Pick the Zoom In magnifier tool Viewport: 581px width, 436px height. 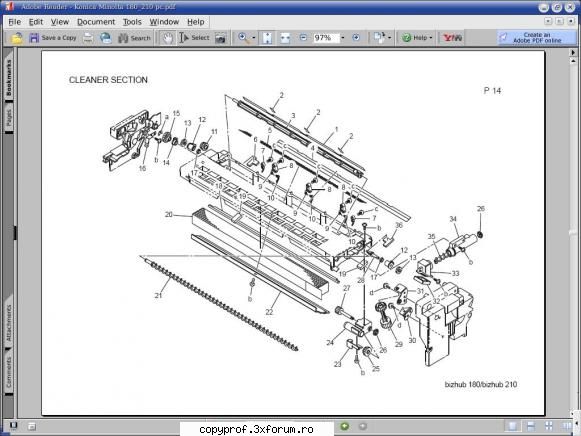click(243, 38)
